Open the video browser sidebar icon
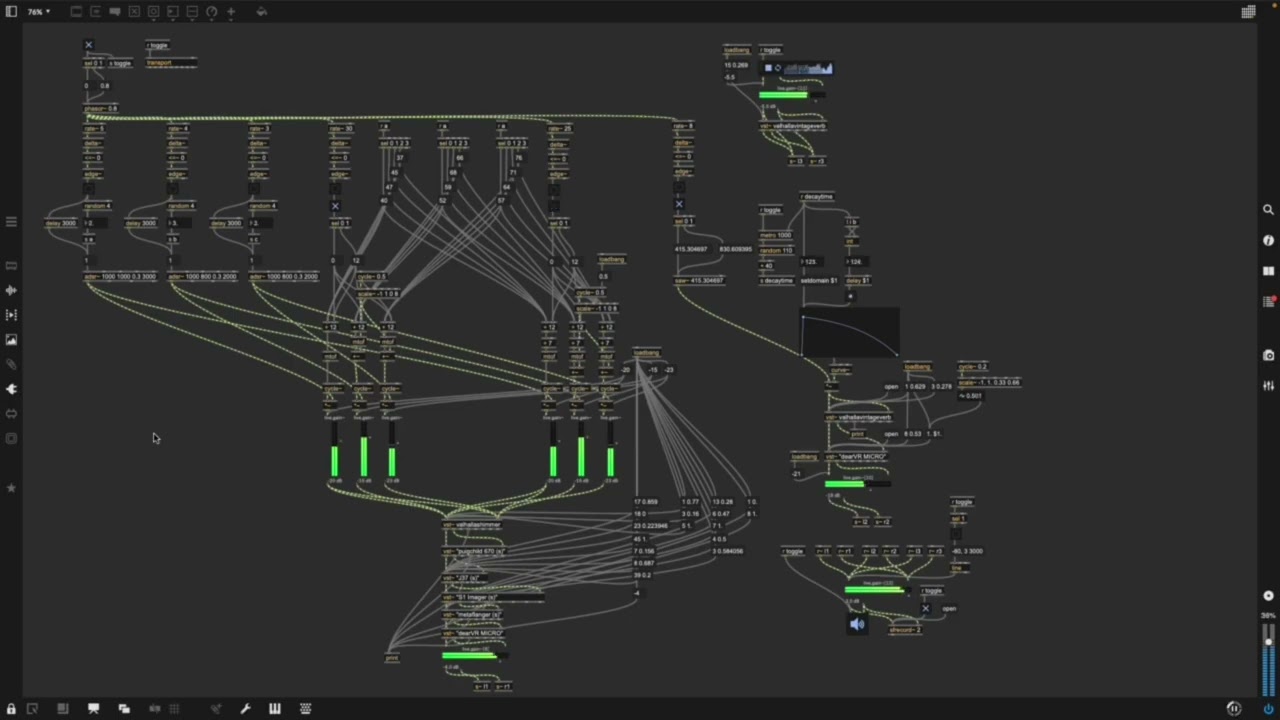 click(11, 315)
